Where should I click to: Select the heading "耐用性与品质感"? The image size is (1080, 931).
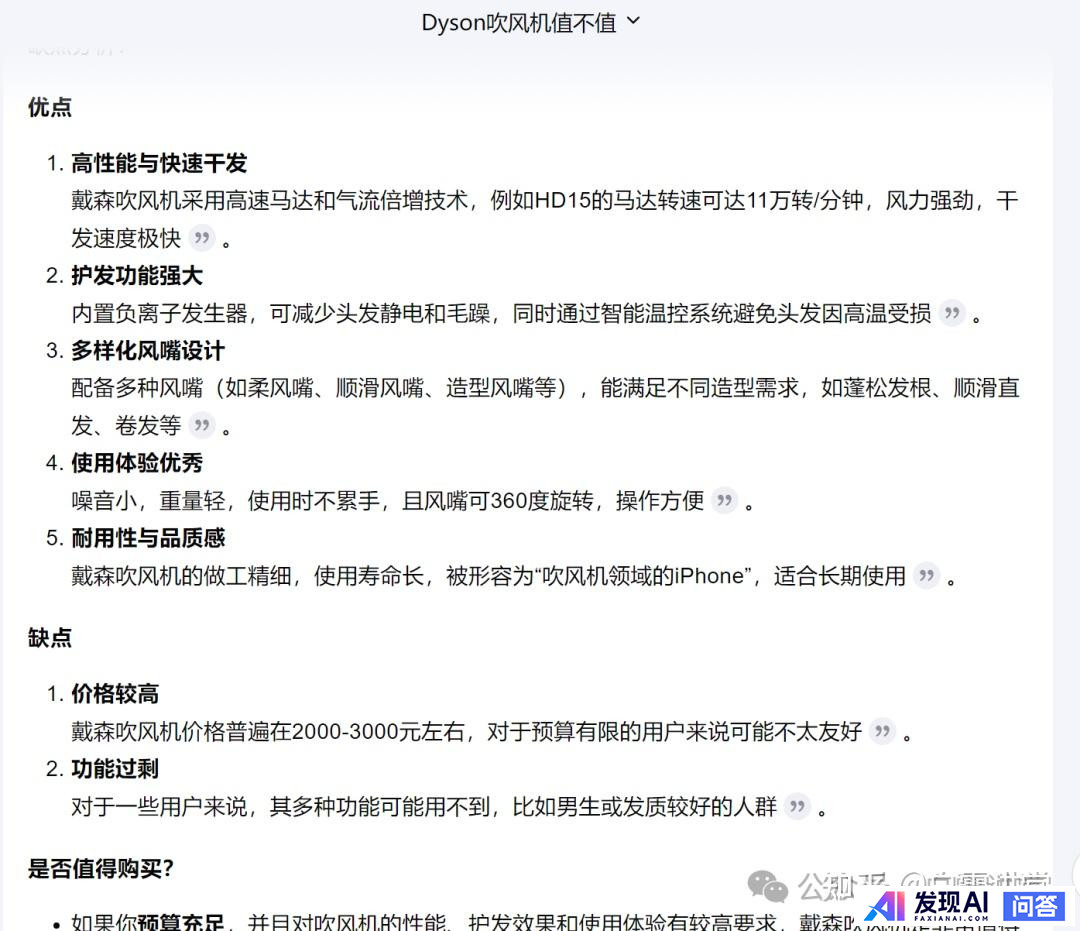tap(148, 538)
